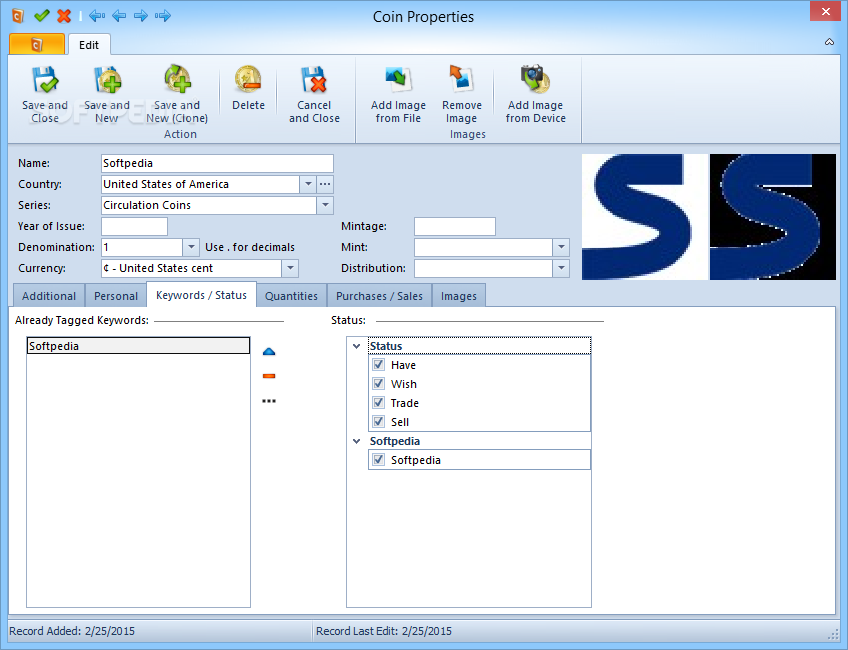
Task: Click Cancel and Close ribbon button
Action: point(314,95)
